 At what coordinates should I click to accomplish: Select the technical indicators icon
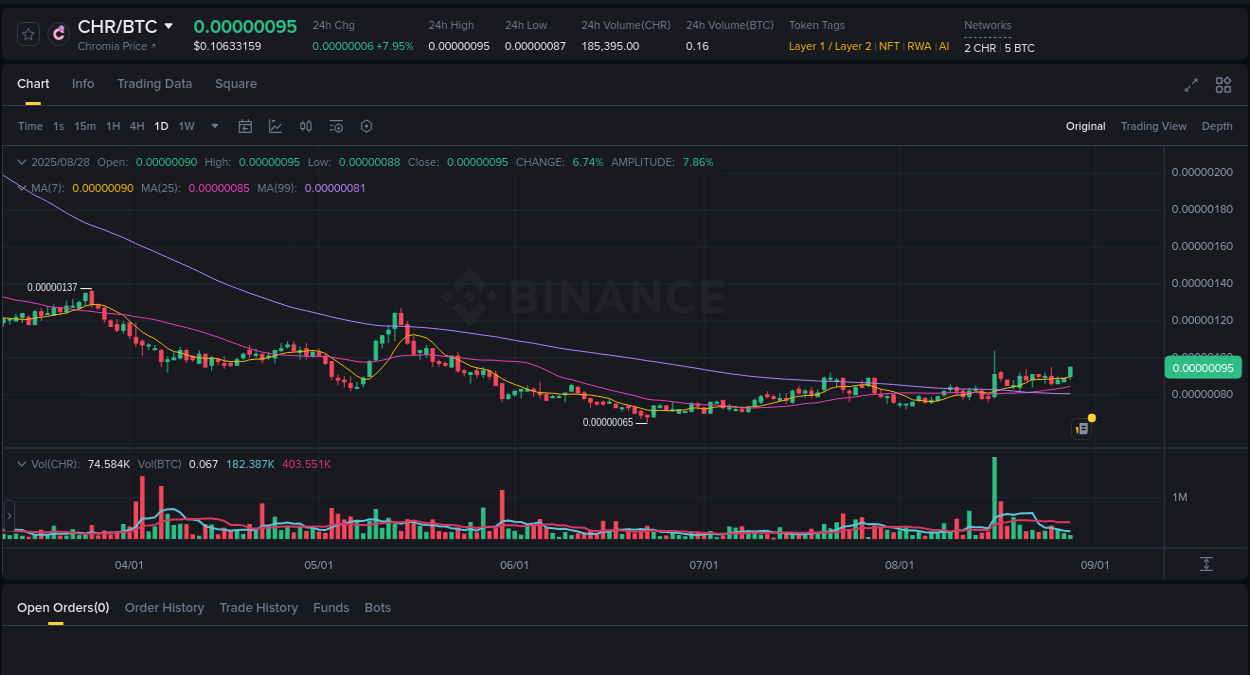[275, 126]
